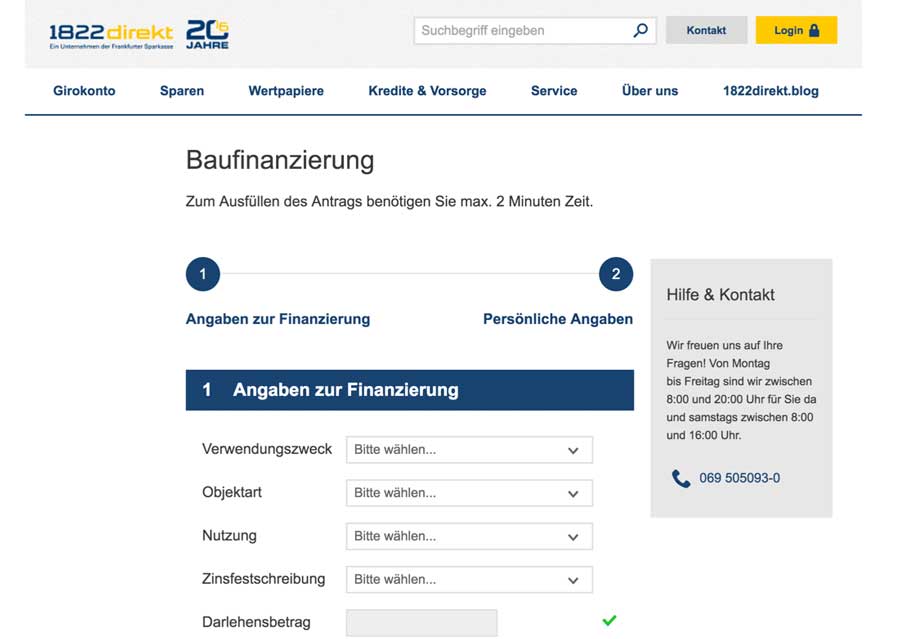
Task: Go to 1822direkt.blog
Action: 770,91
